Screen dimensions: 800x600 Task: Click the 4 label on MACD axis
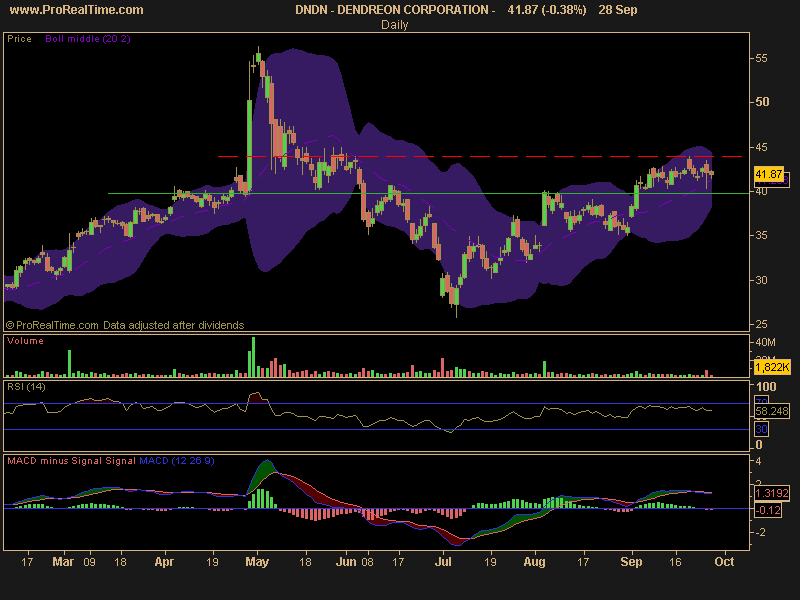(x=759, y=461)
